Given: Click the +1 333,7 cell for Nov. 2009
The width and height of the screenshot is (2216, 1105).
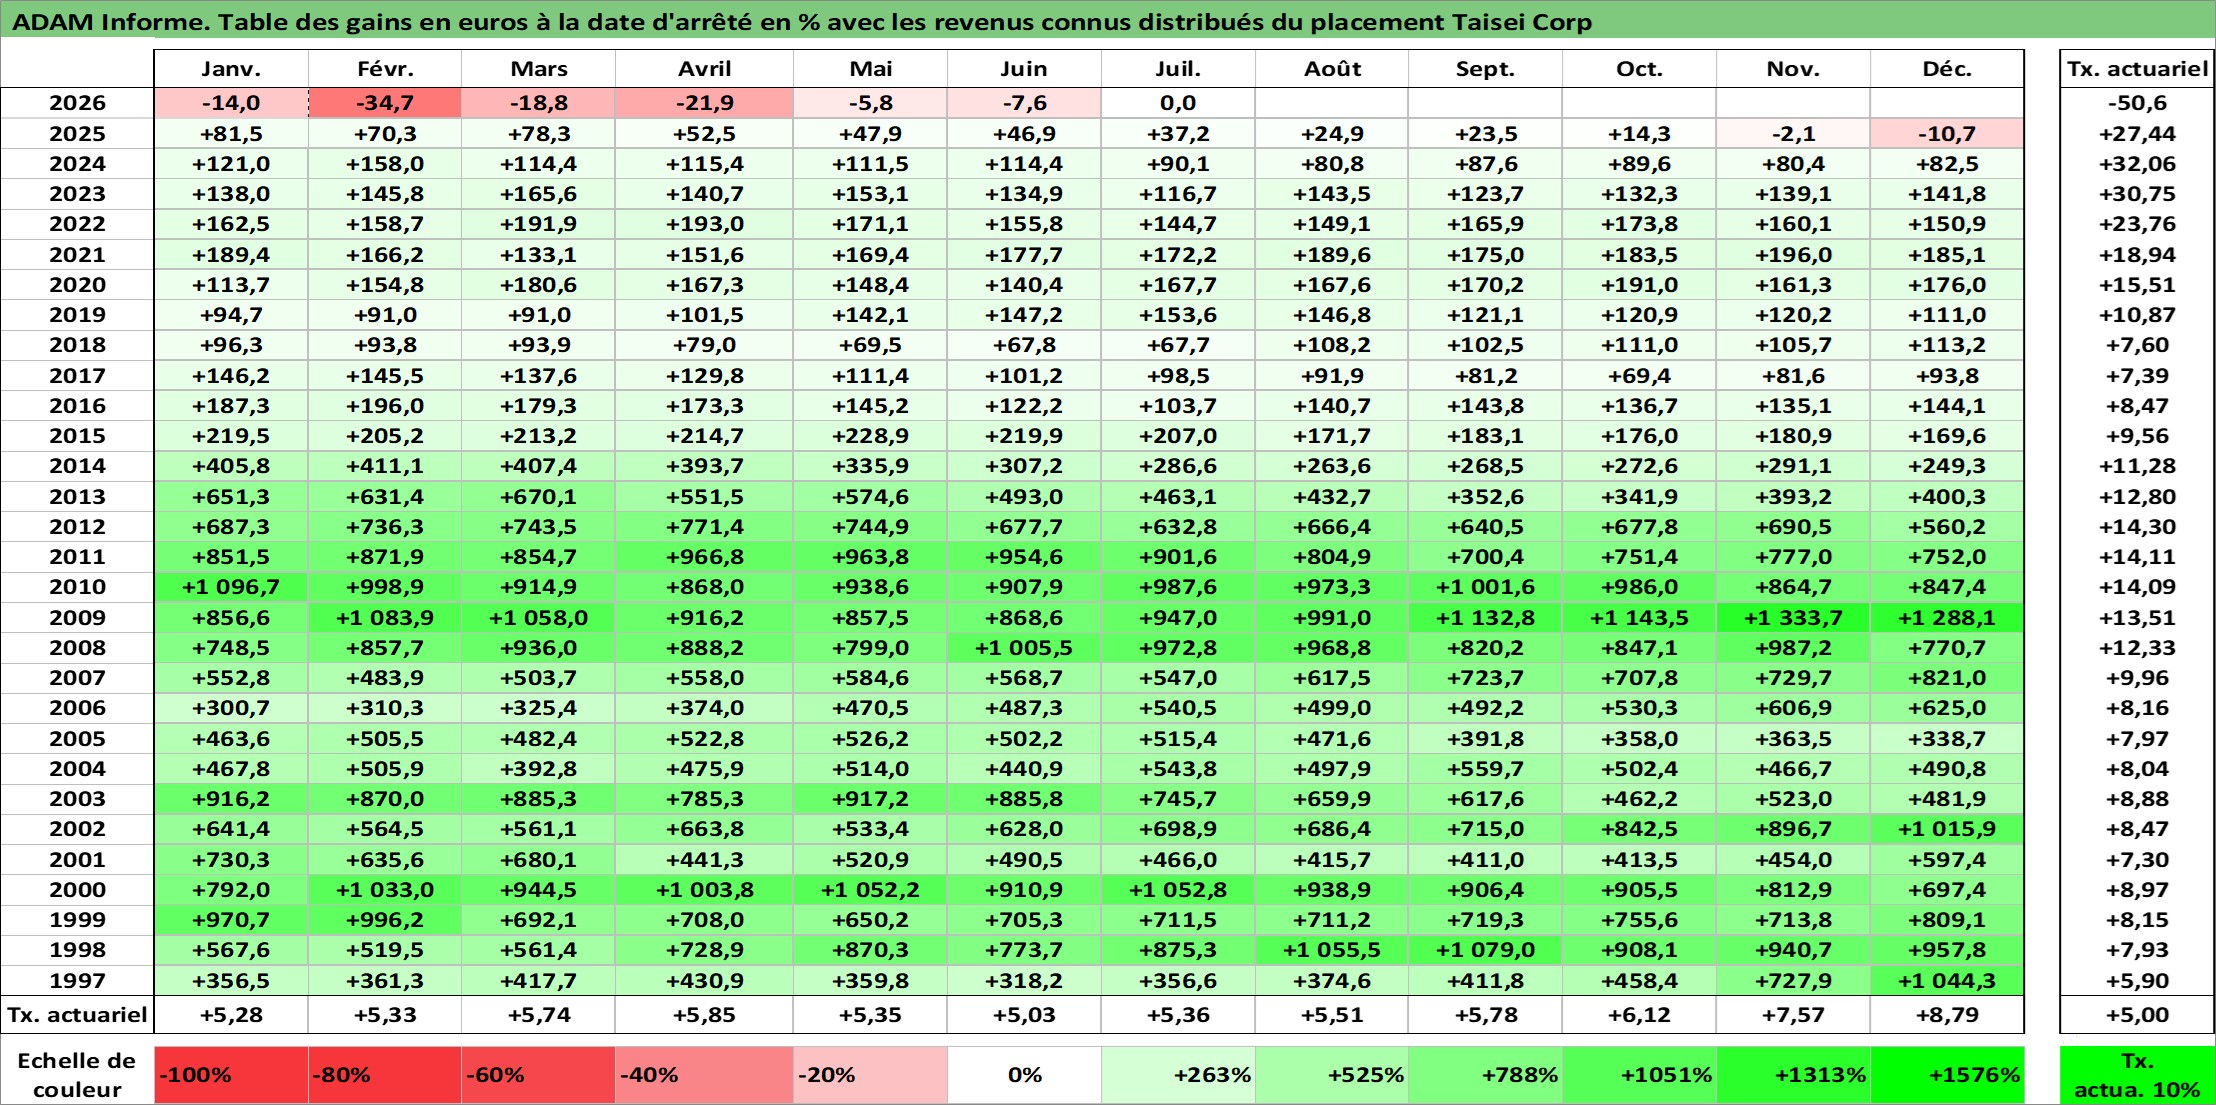Looking at the screenshot, I should (1793, 618).
